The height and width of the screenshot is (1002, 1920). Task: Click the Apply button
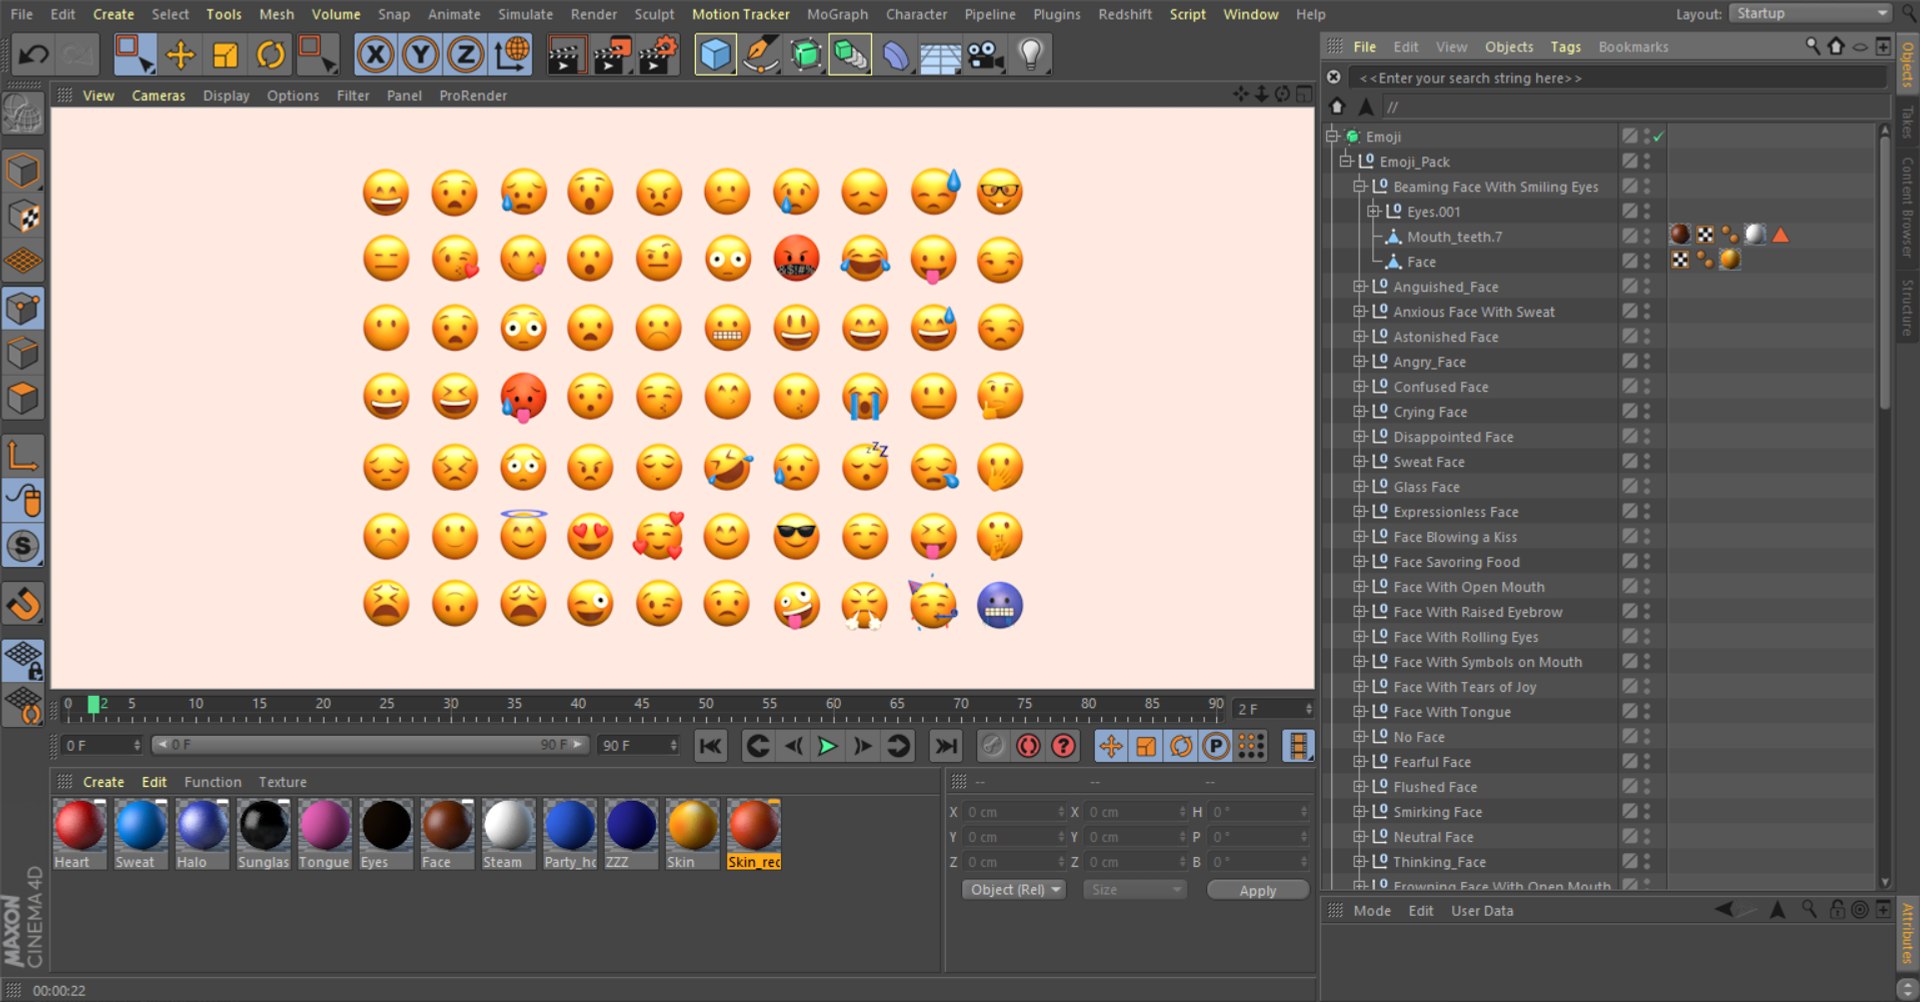click(1257, 890)
